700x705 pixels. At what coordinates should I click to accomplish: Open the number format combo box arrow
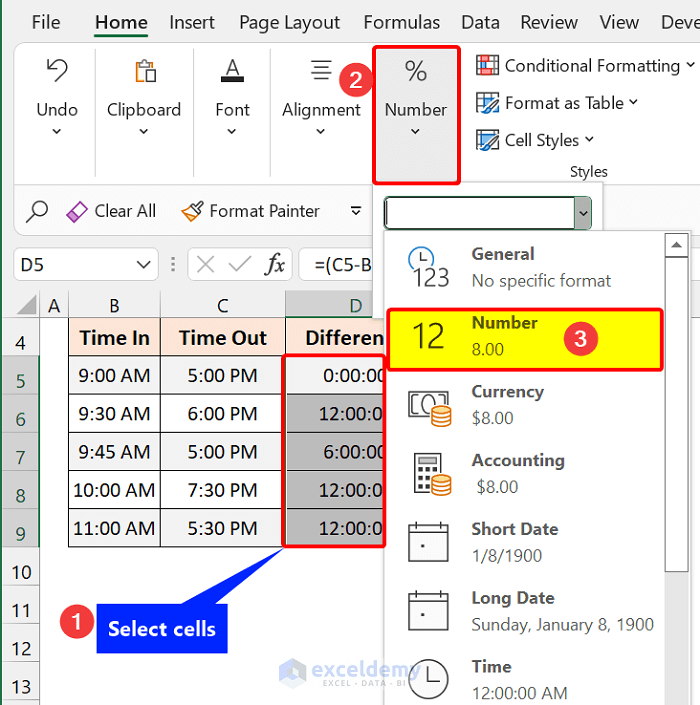pyautogui.click(x=583, y=213)
